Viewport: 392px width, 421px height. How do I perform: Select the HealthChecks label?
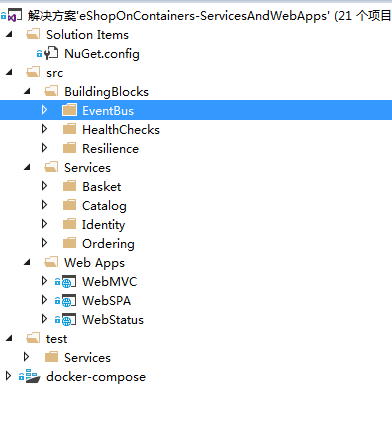(121, 130)
